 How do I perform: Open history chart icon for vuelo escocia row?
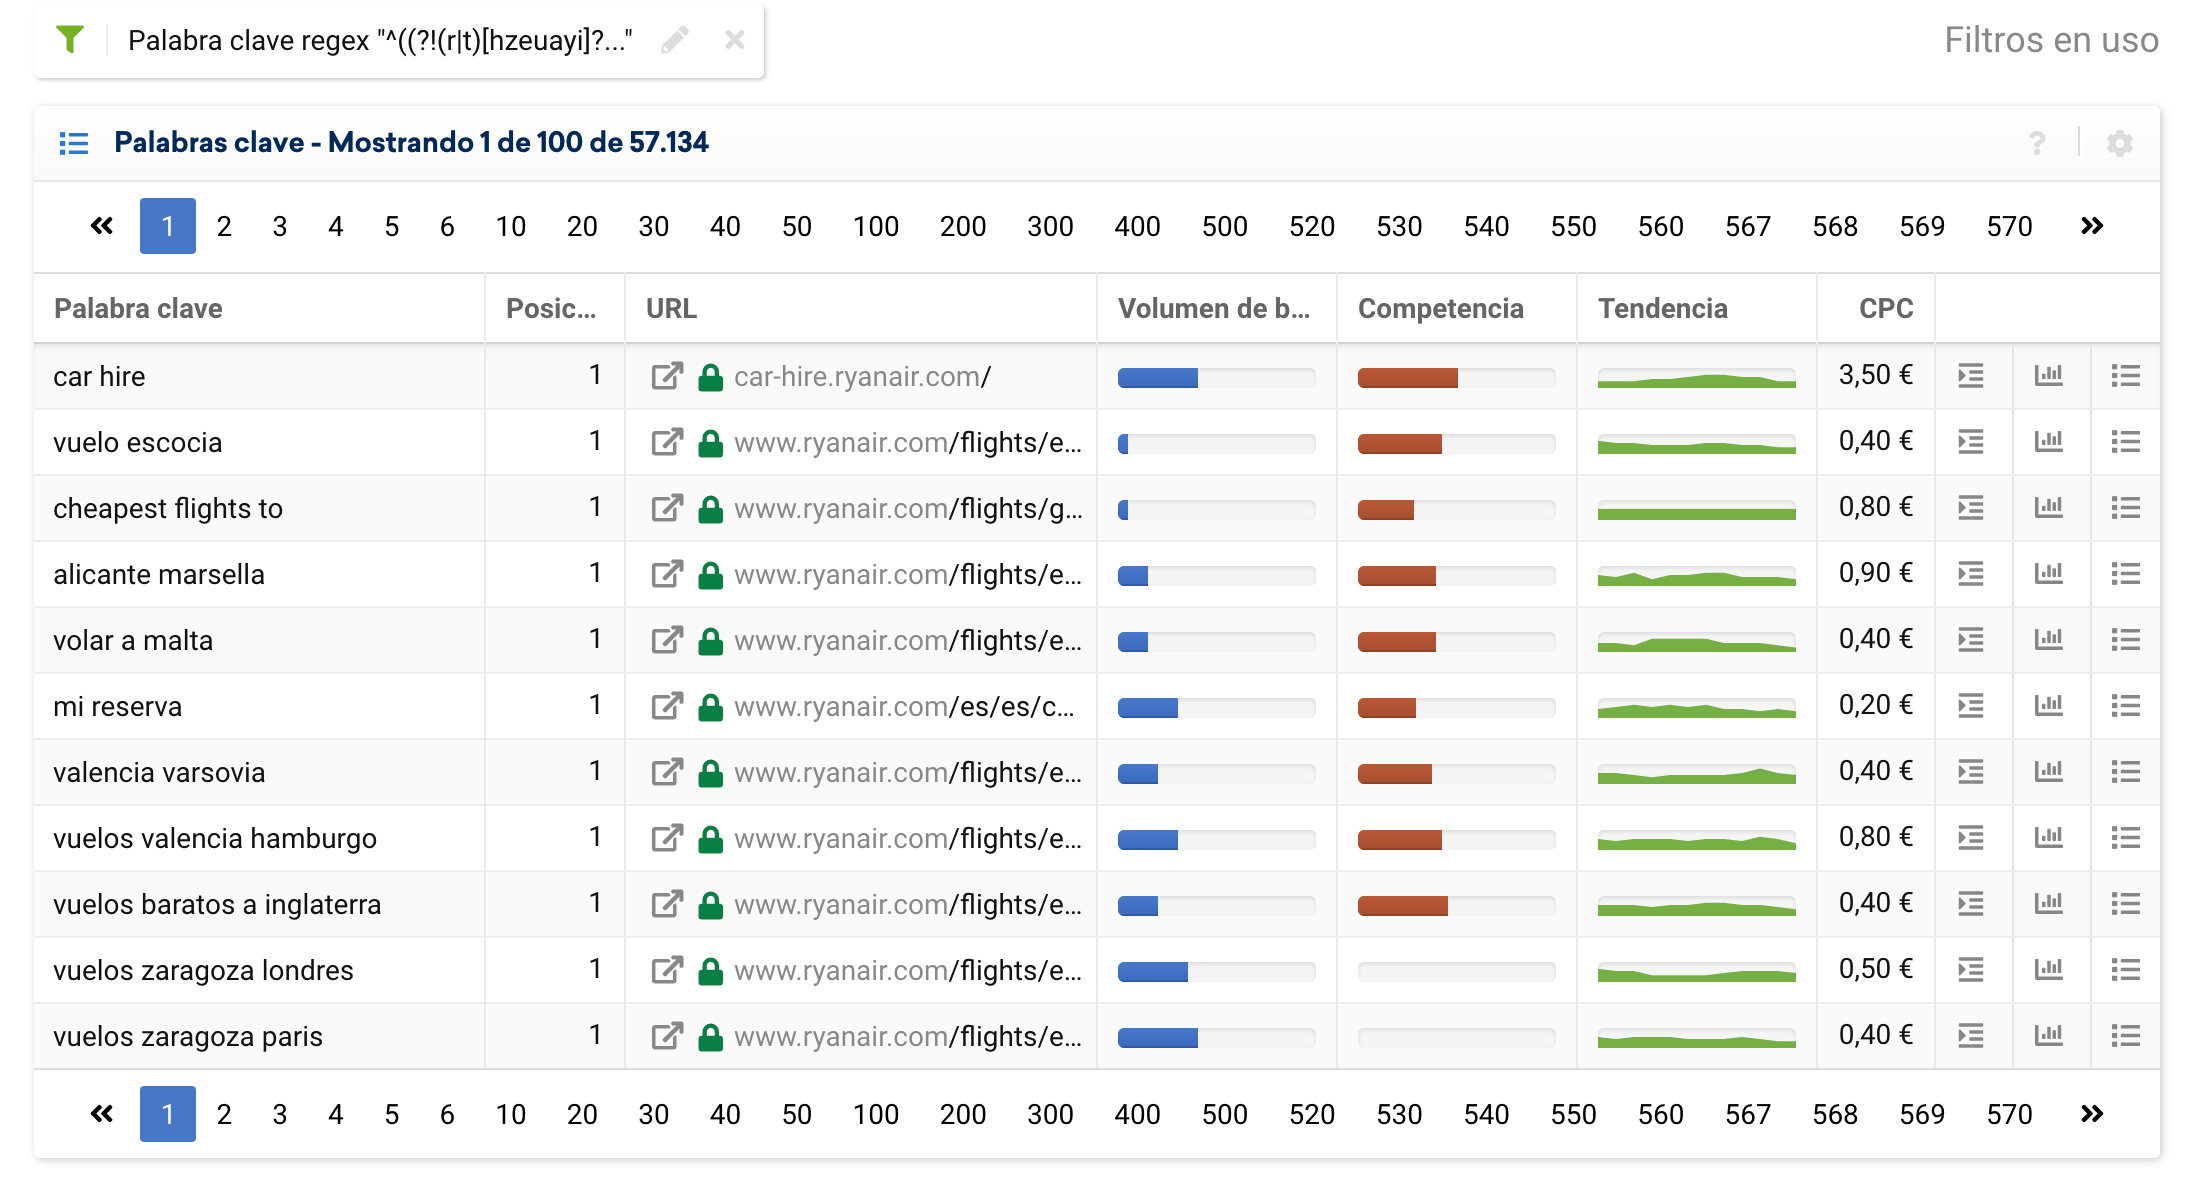(2049, 442)
